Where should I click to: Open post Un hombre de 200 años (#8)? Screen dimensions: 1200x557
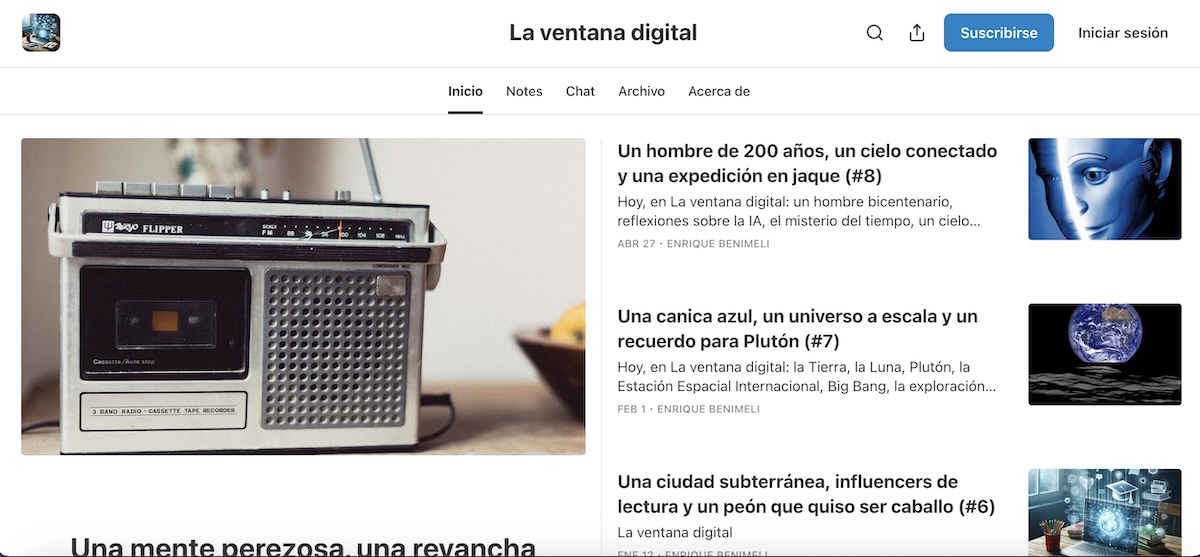(807, 163)
